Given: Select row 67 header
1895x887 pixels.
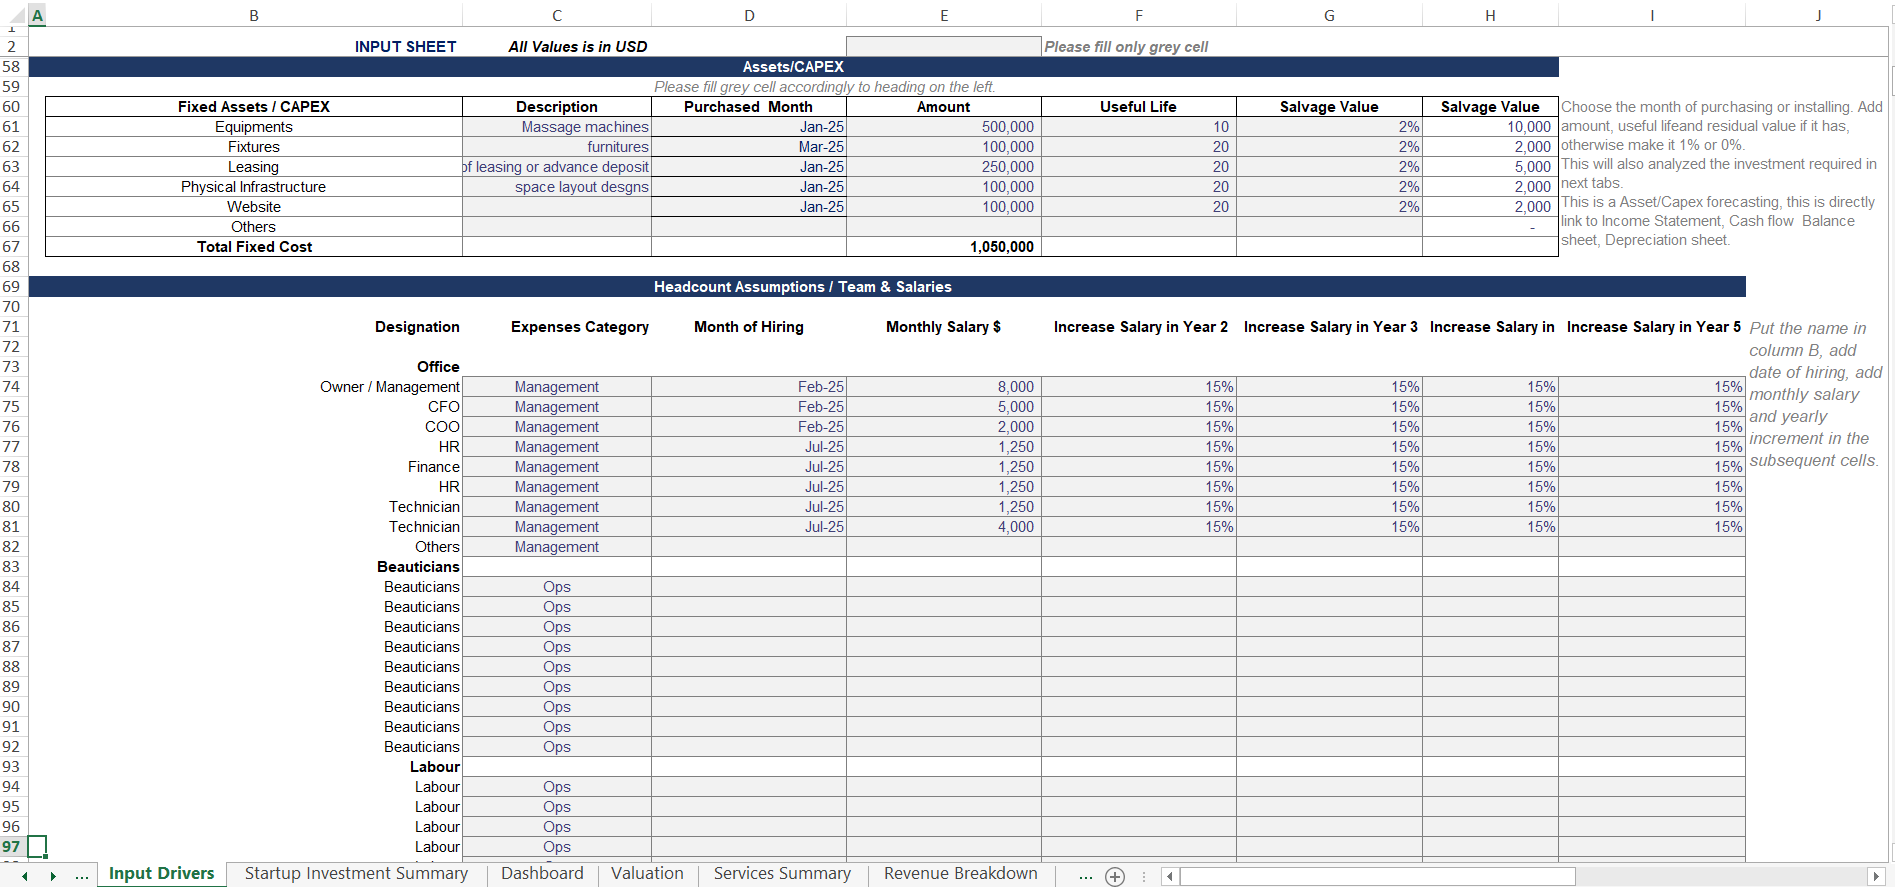Looking at the screenshot, I should [12, 247].
